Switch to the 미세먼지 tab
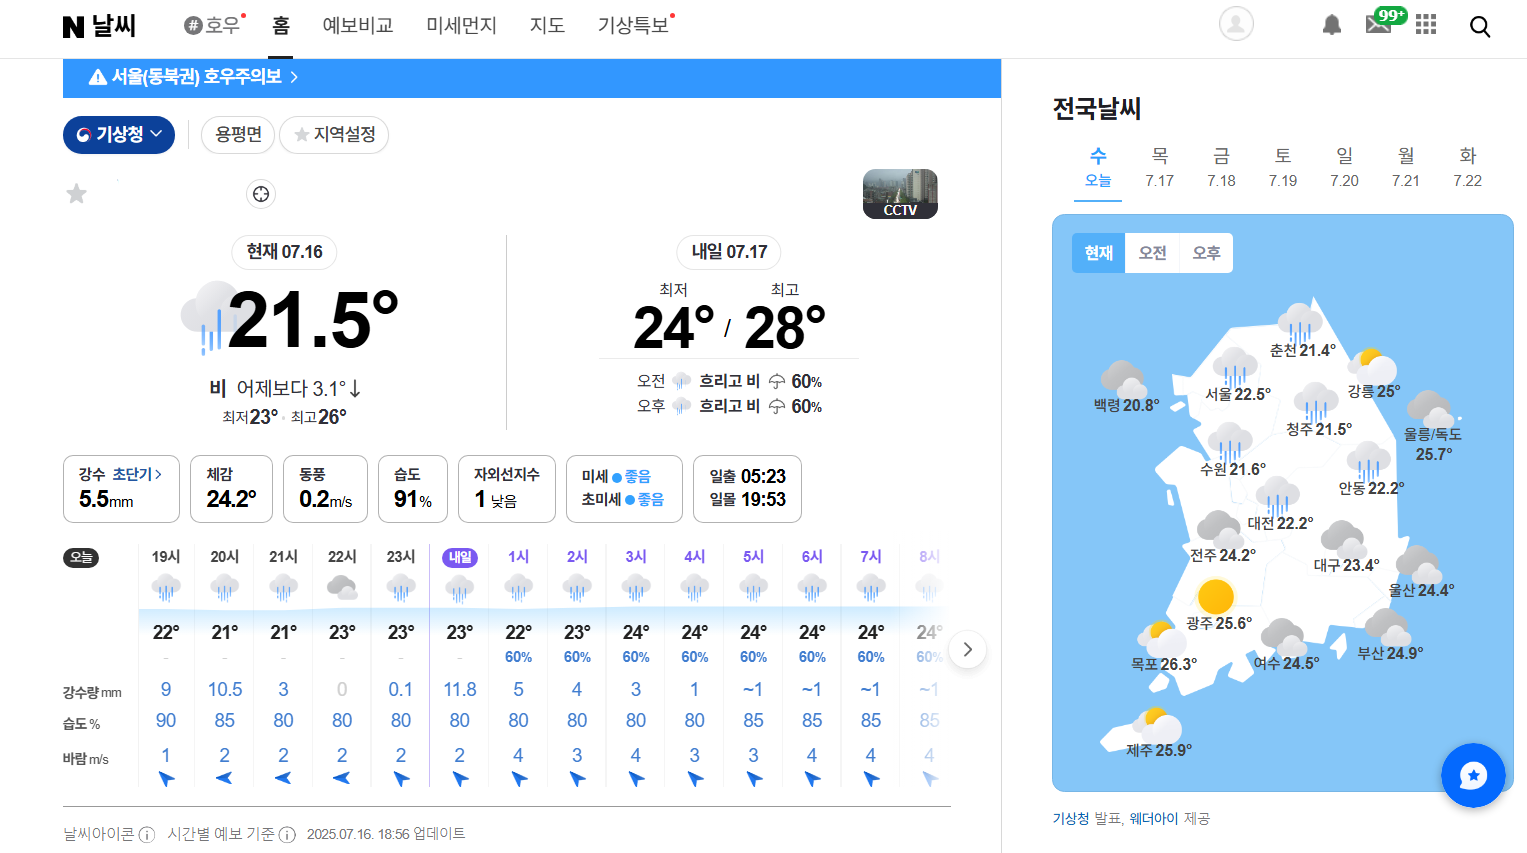The height and width of the screenshot is (853, 1527). pos(461,27)
